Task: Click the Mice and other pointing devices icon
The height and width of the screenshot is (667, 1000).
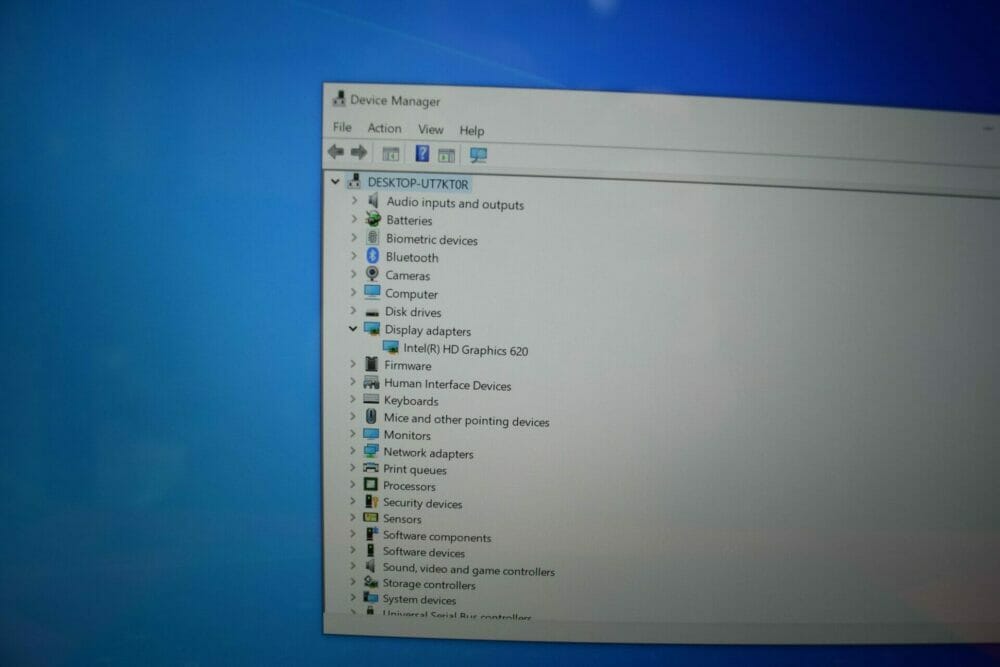Action: 371,417
